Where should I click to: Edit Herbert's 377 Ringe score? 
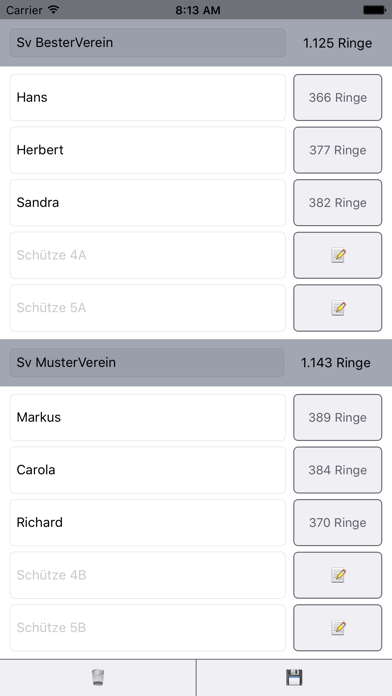pyautogui.click(x=338, y=150)
